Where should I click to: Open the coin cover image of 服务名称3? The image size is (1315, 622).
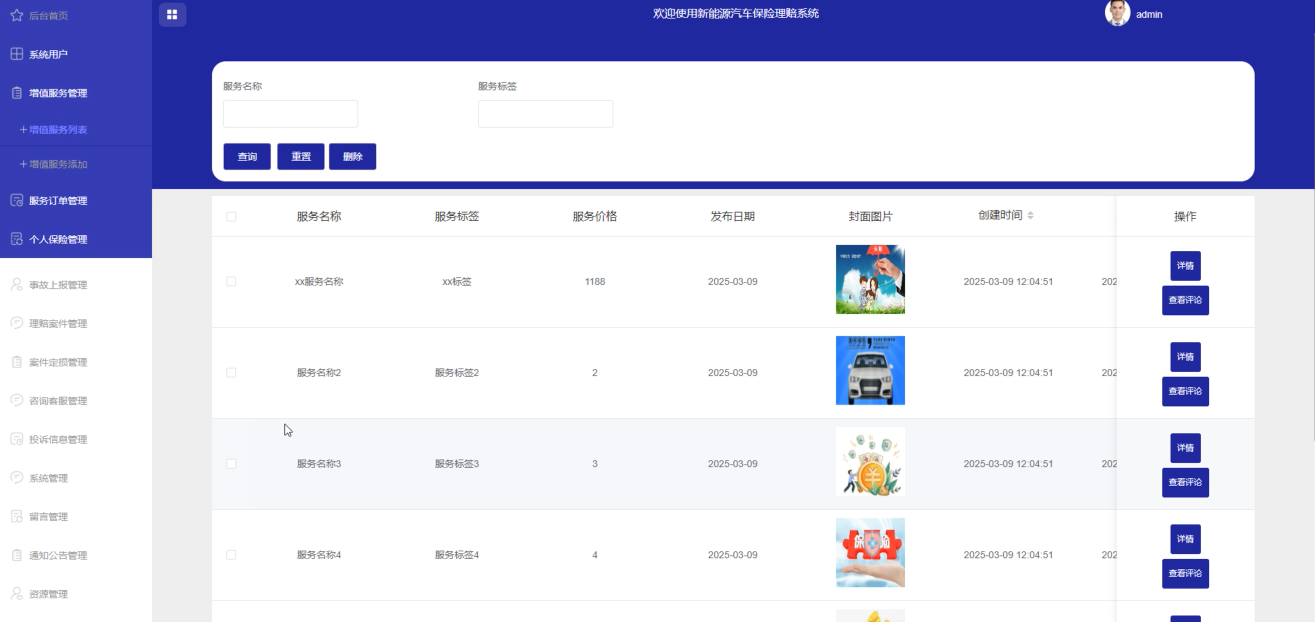870,462
